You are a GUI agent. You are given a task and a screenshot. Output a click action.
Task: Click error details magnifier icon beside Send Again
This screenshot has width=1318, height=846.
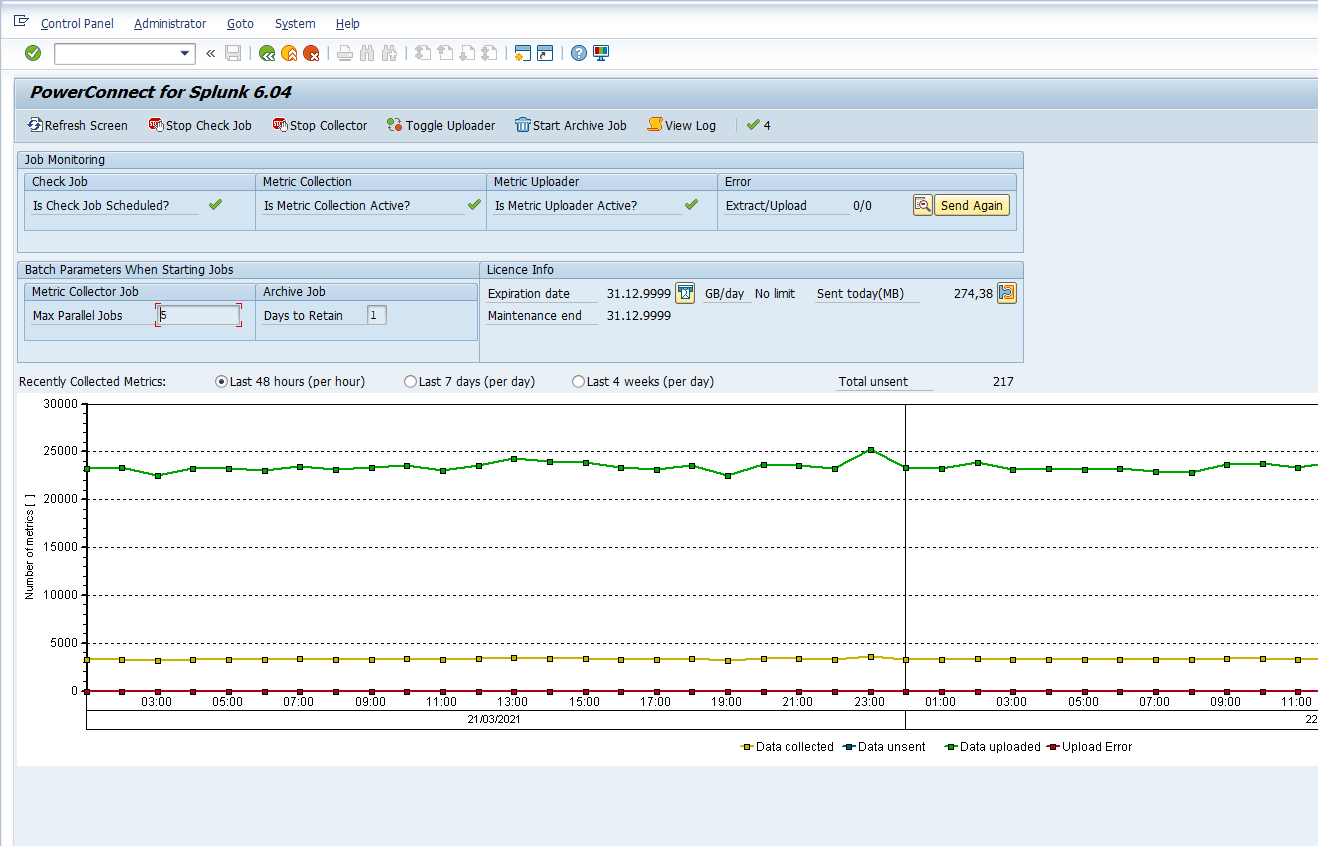(x=922, y=205)
